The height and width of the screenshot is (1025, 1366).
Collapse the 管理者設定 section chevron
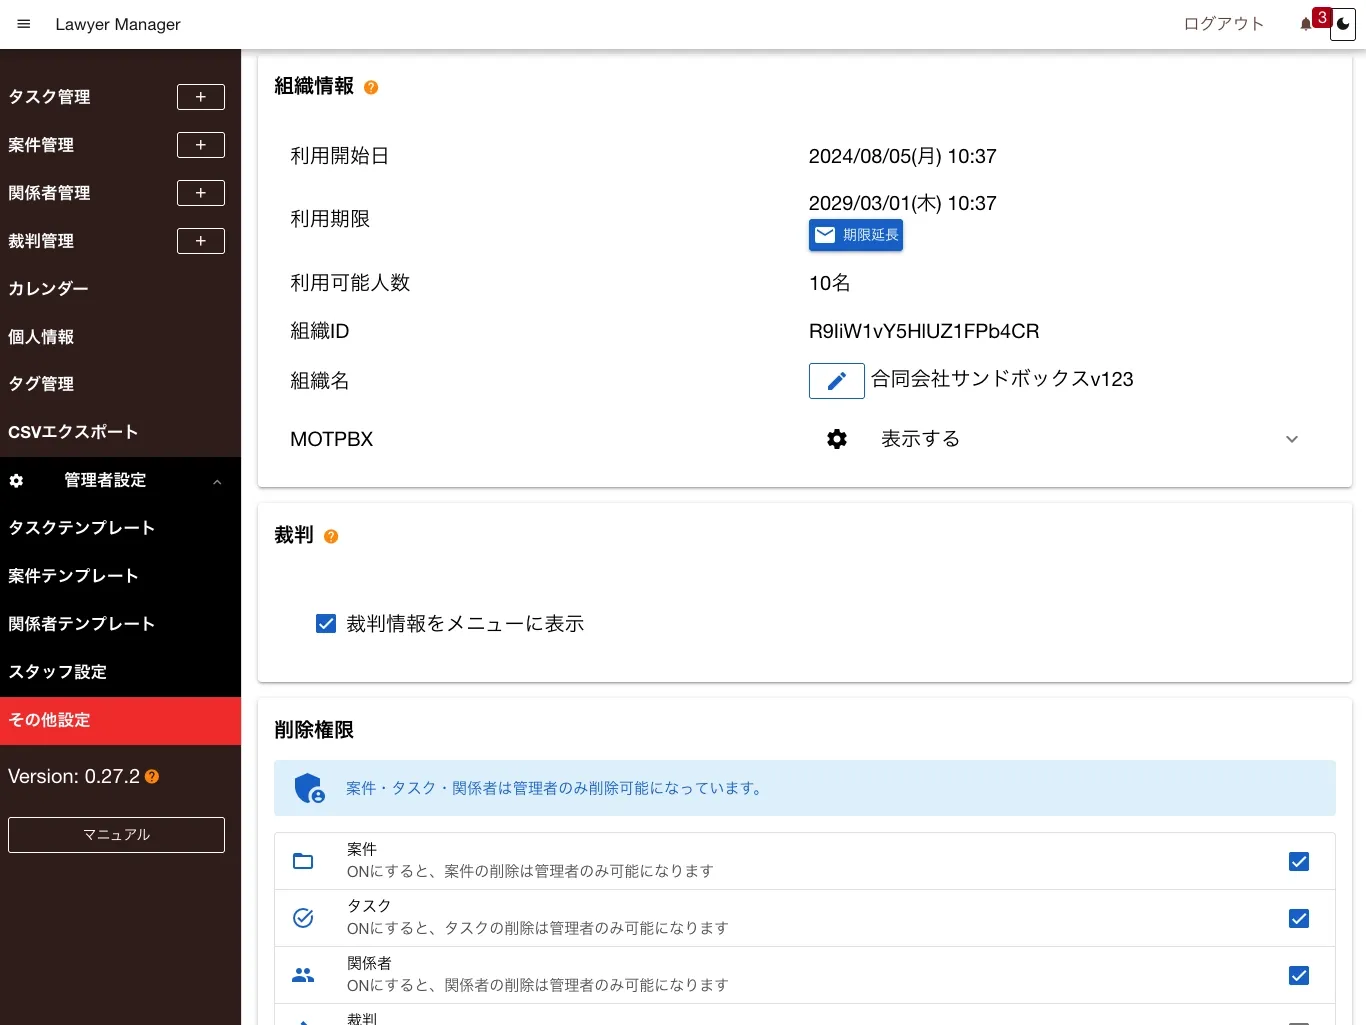click(x=217, y=482)
